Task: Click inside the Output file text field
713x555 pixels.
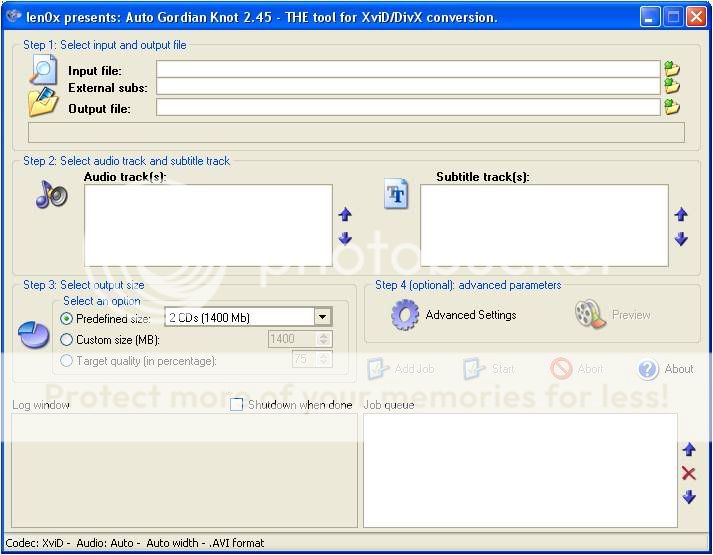Action: tap(407, 107)
